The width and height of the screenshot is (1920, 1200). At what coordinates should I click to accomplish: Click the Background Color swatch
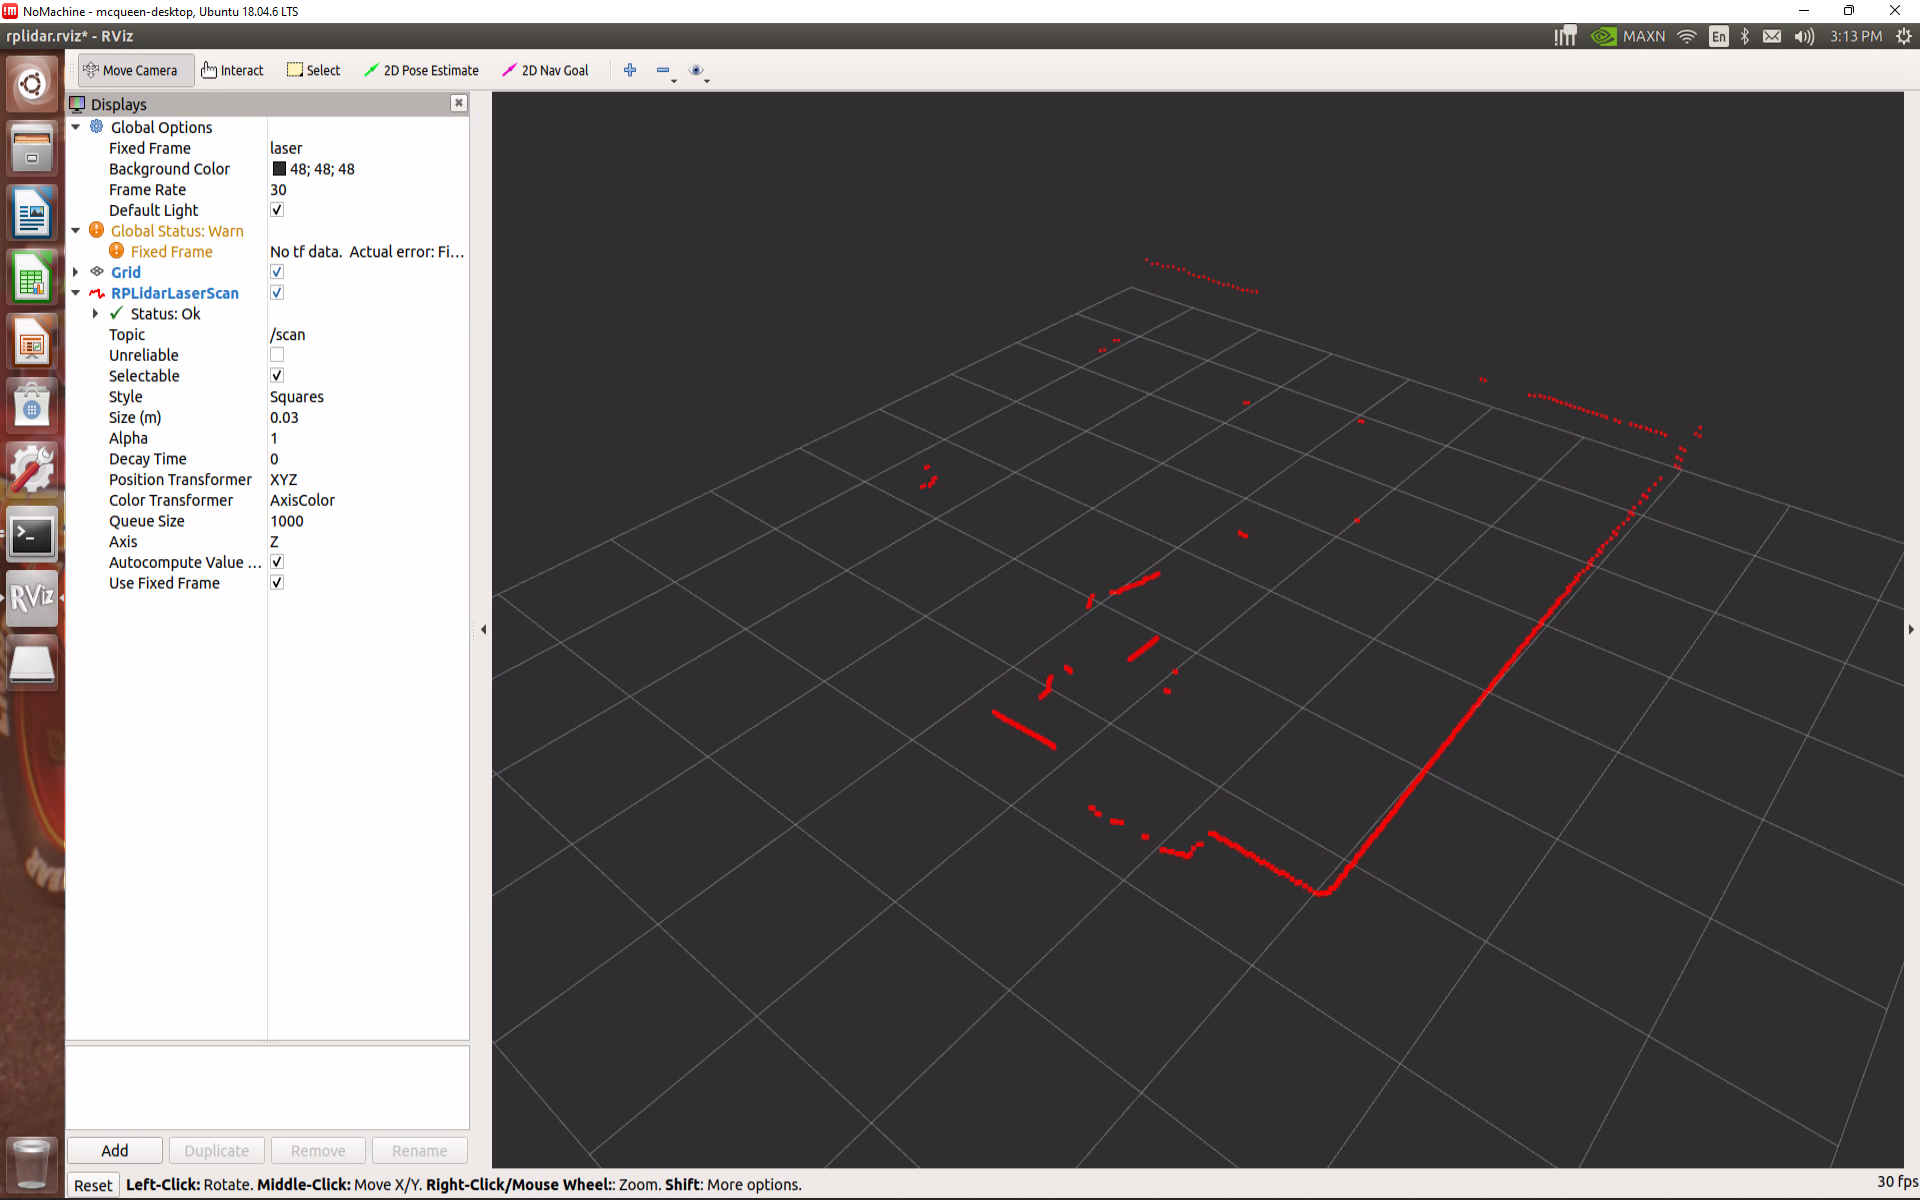[x=280, y=168]
